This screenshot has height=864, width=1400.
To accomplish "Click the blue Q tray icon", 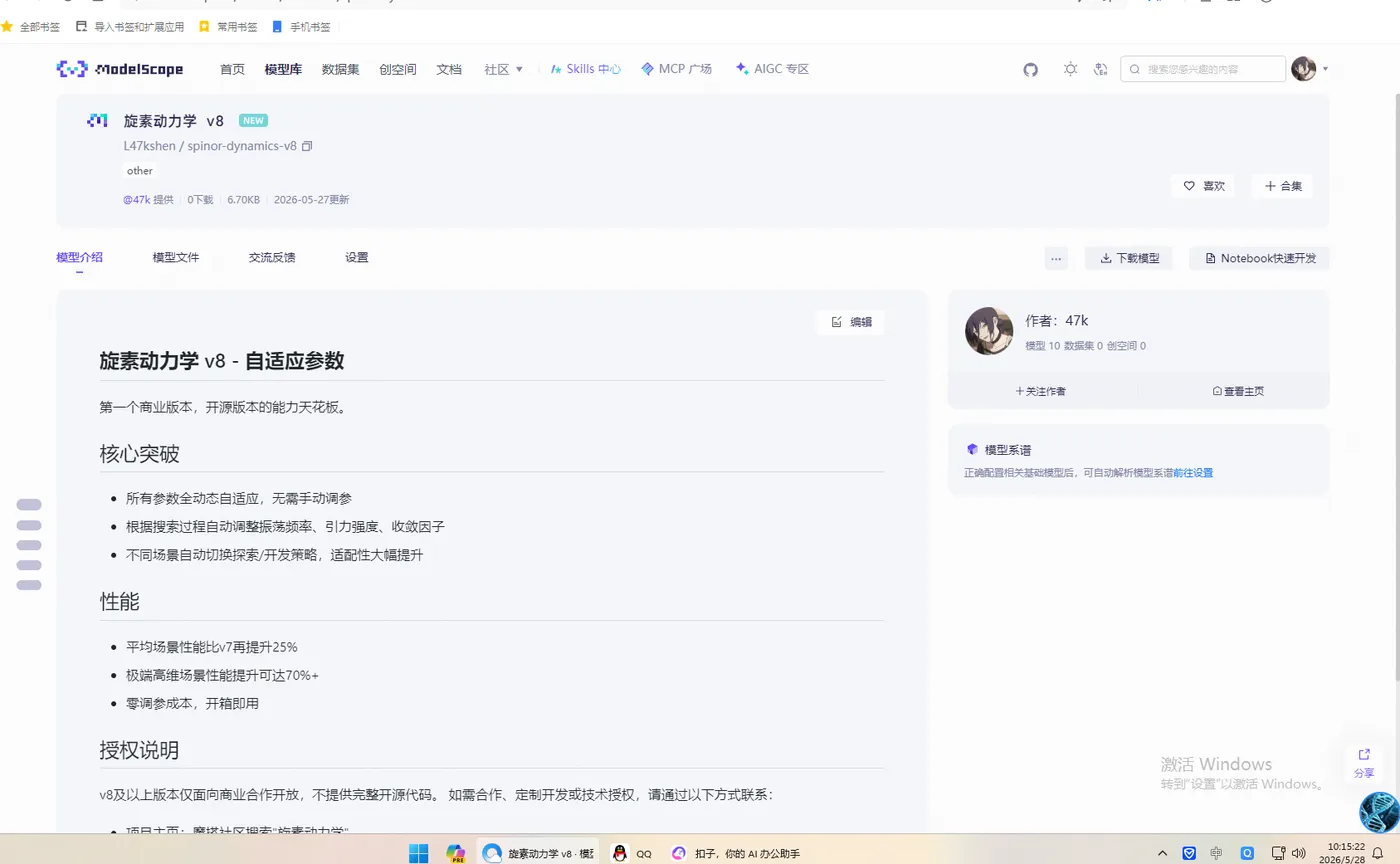I will pos(1247,853).
